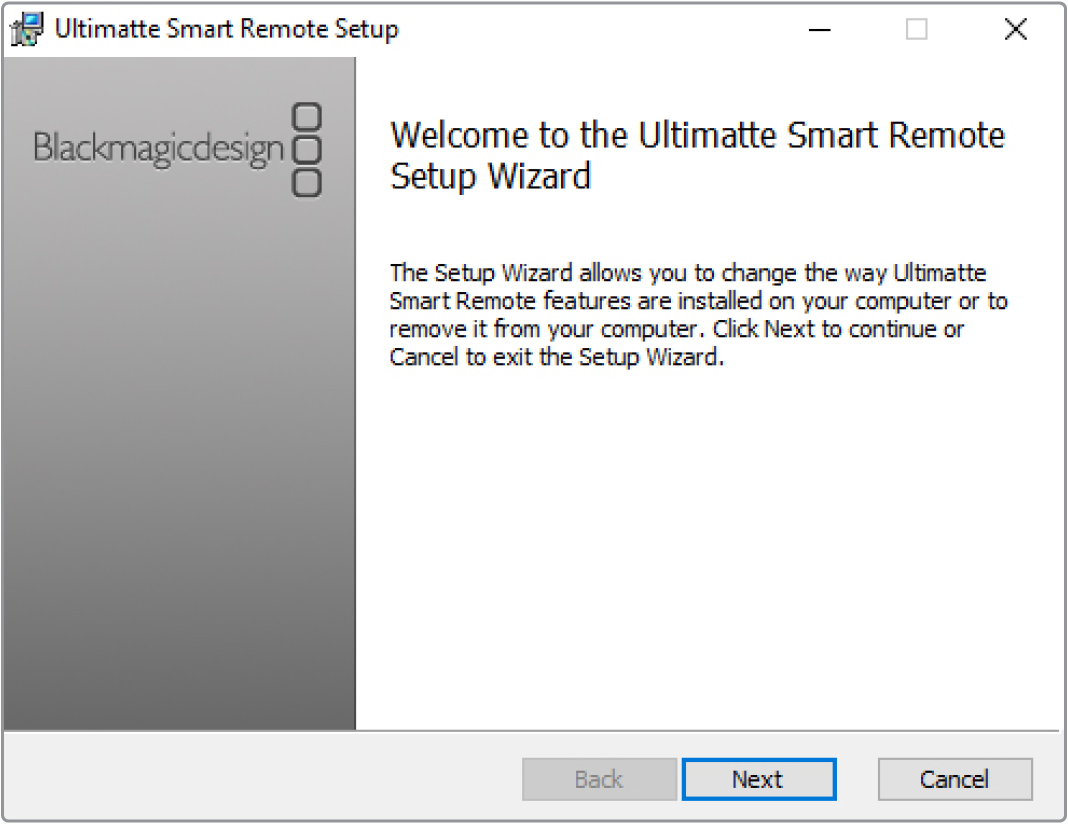Click the installer icon in the title bar
1068x827 pixels.
(x=28, y=30)
